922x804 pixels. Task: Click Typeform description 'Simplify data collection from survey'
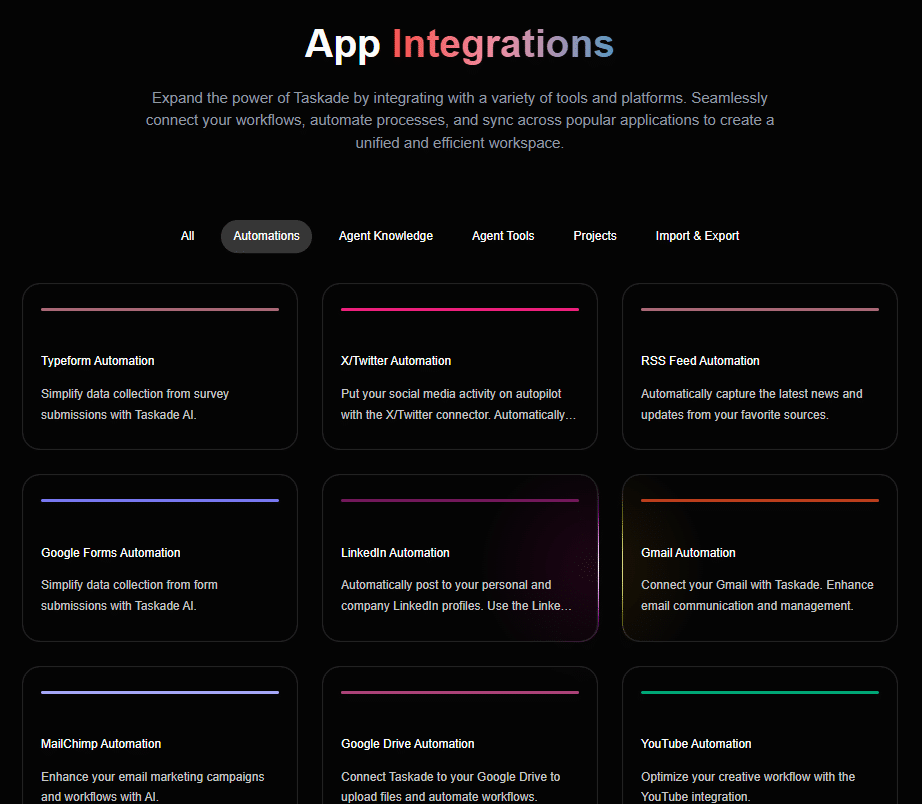(x=135, y=394)
